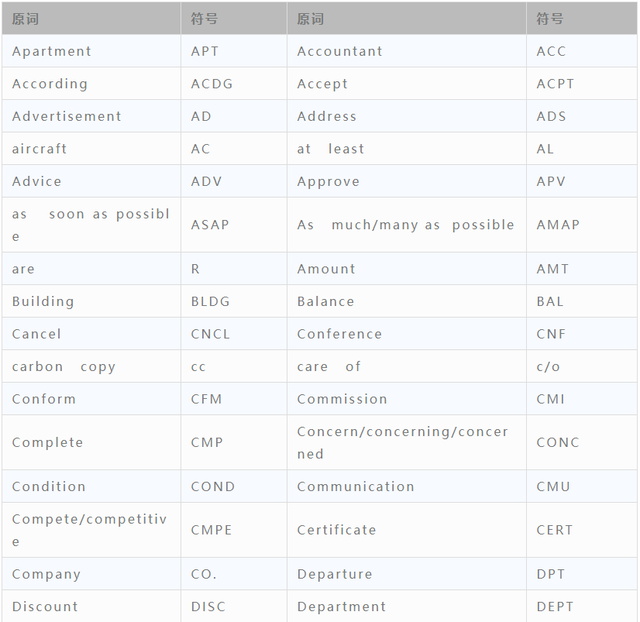Select the Conference cell

pyautogui.click(x=339, y=334)
